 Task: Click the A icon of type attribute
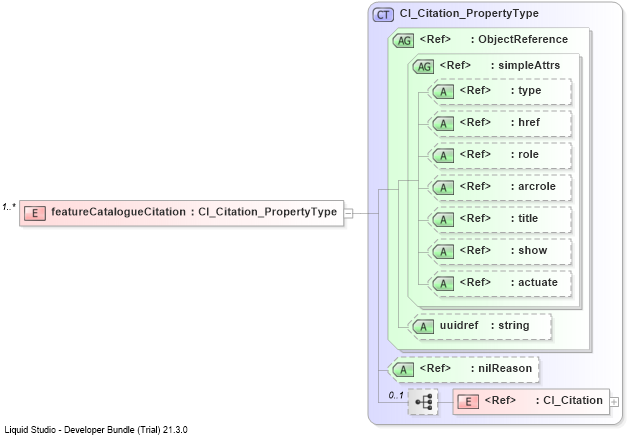(x=443, y=92)
